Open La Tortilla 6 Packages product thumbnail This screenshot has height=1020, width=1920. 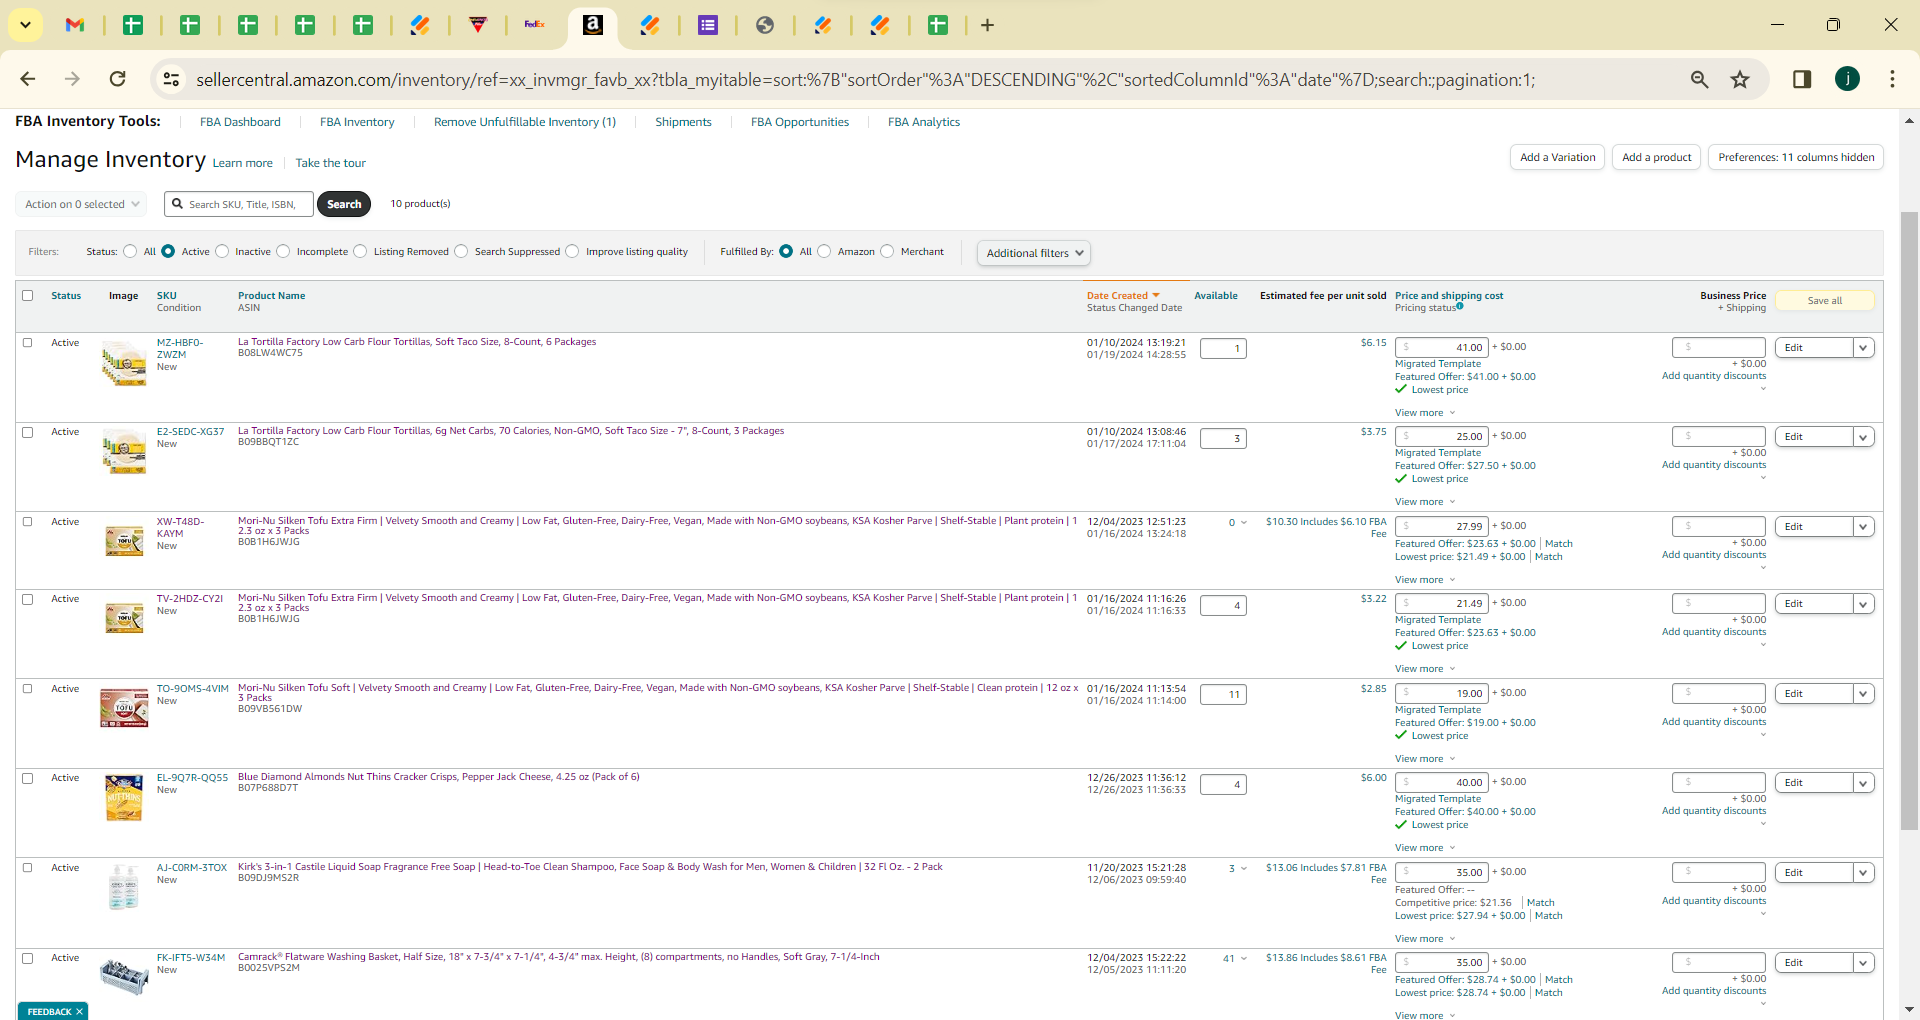[124, 363]
